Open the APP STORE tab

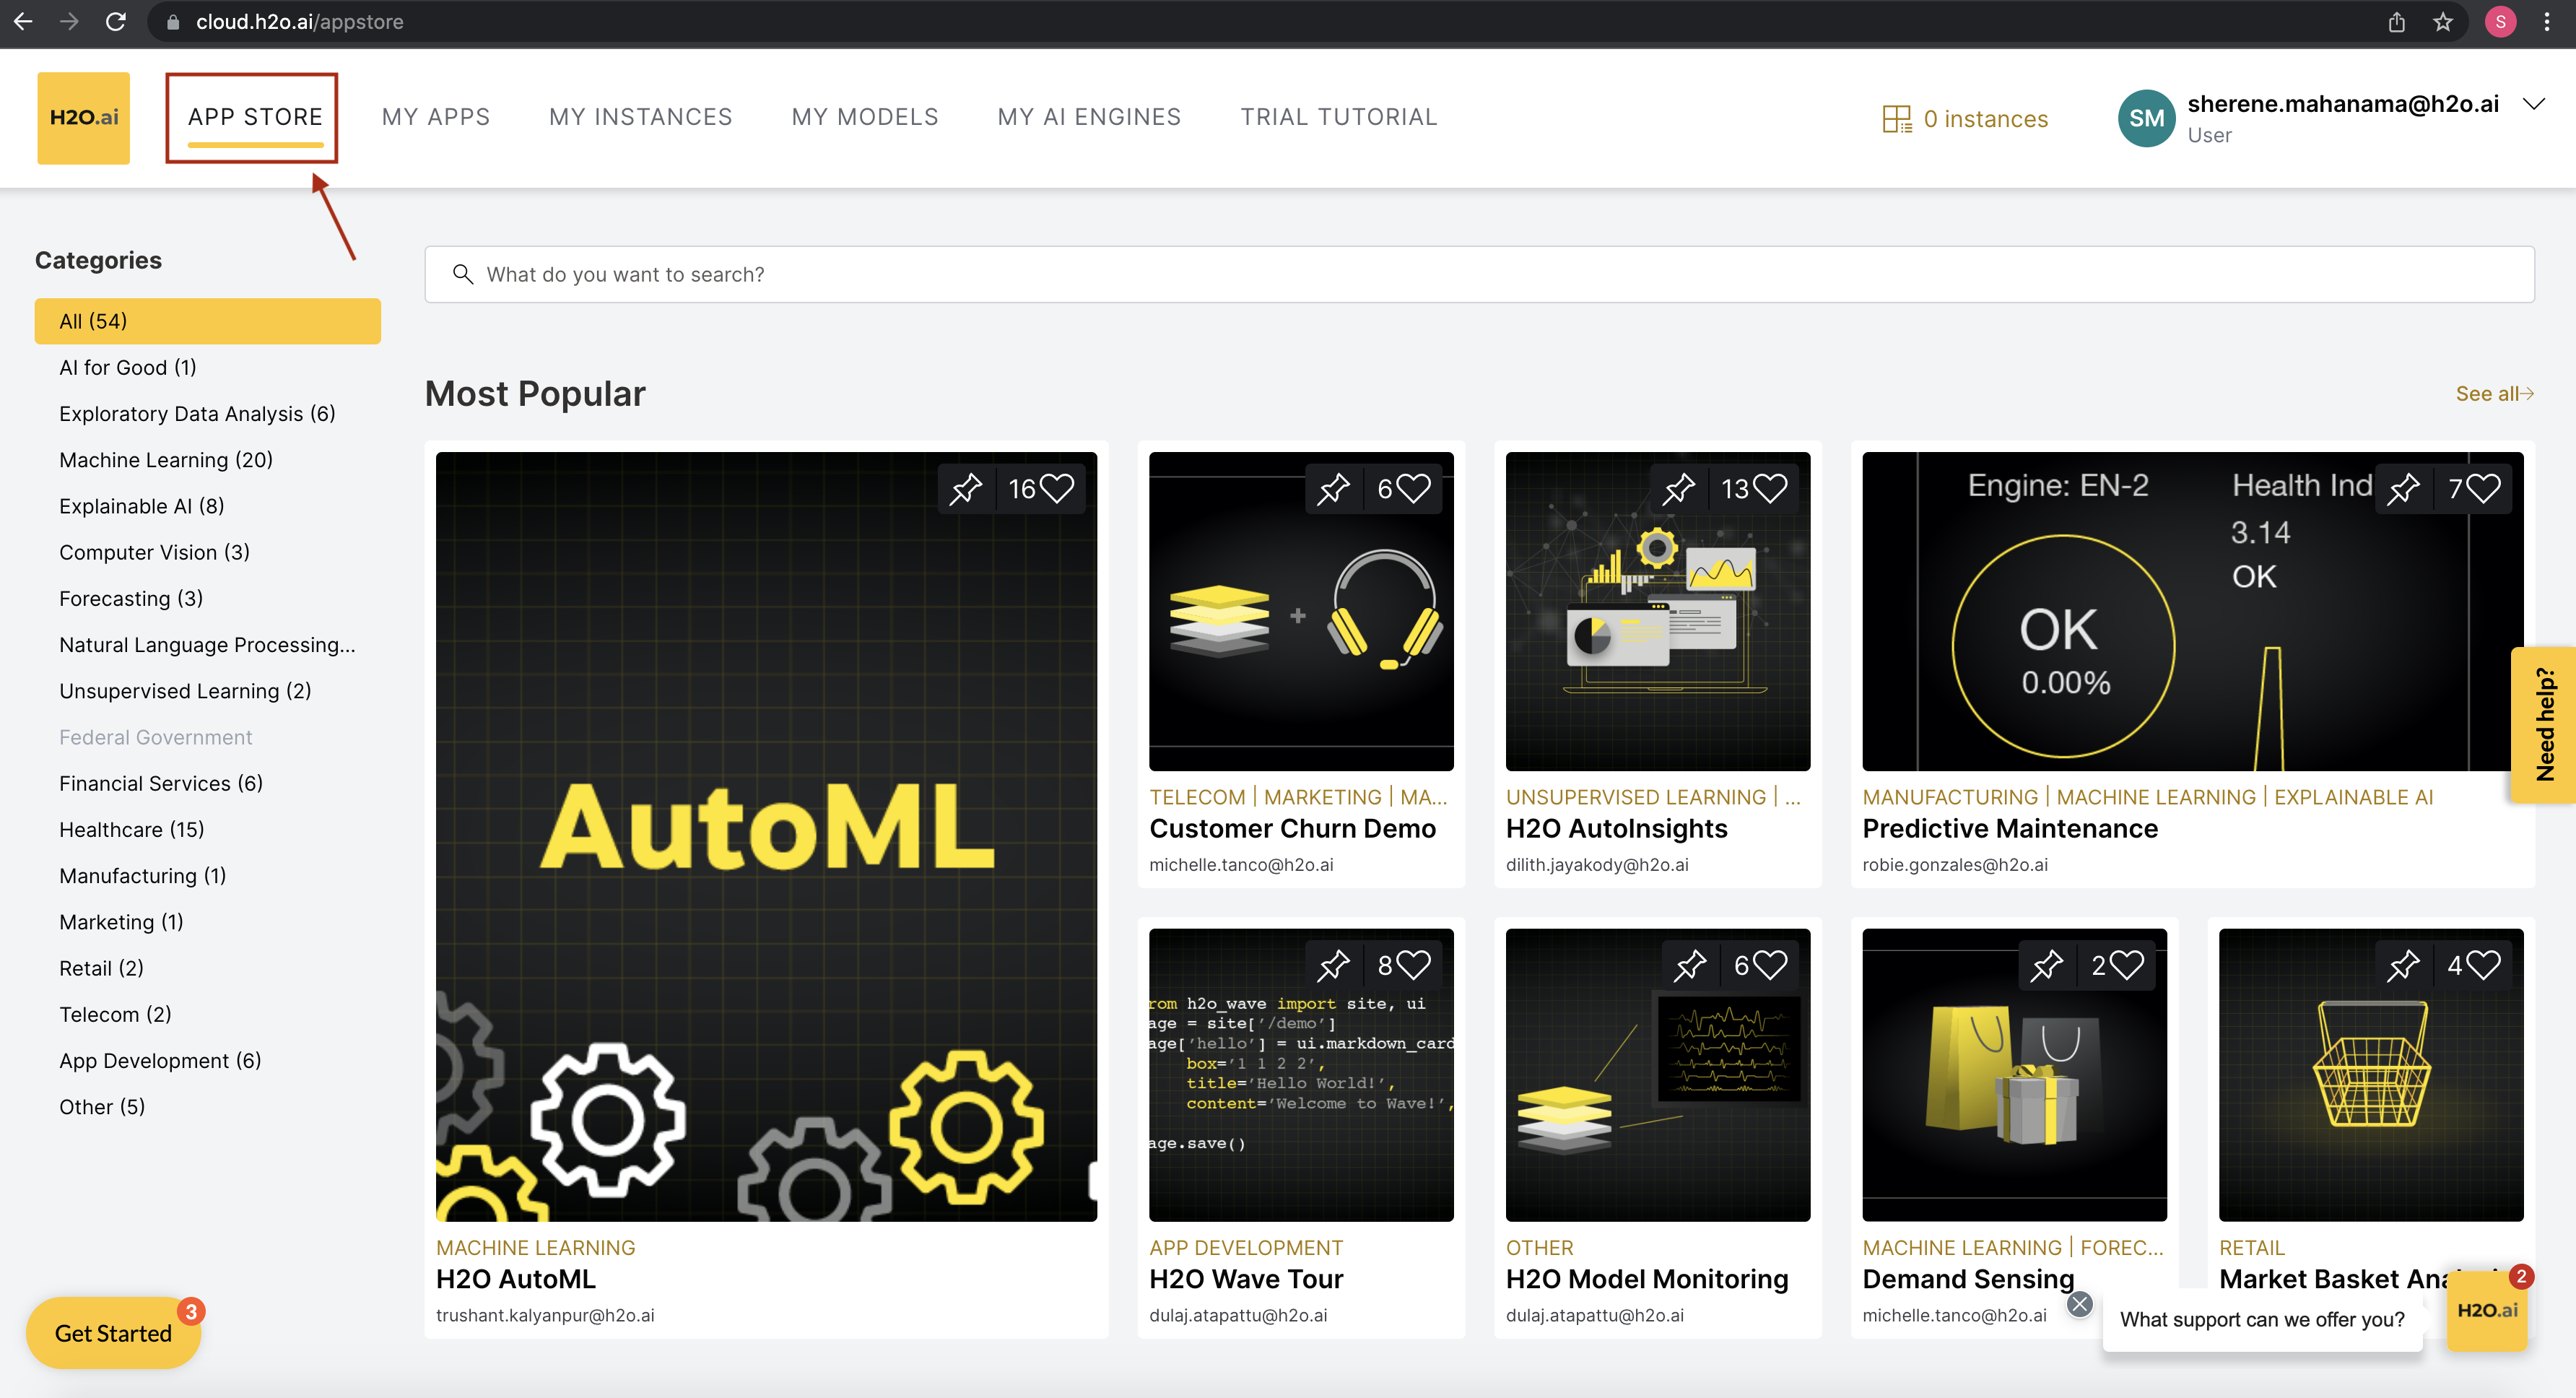255,117
